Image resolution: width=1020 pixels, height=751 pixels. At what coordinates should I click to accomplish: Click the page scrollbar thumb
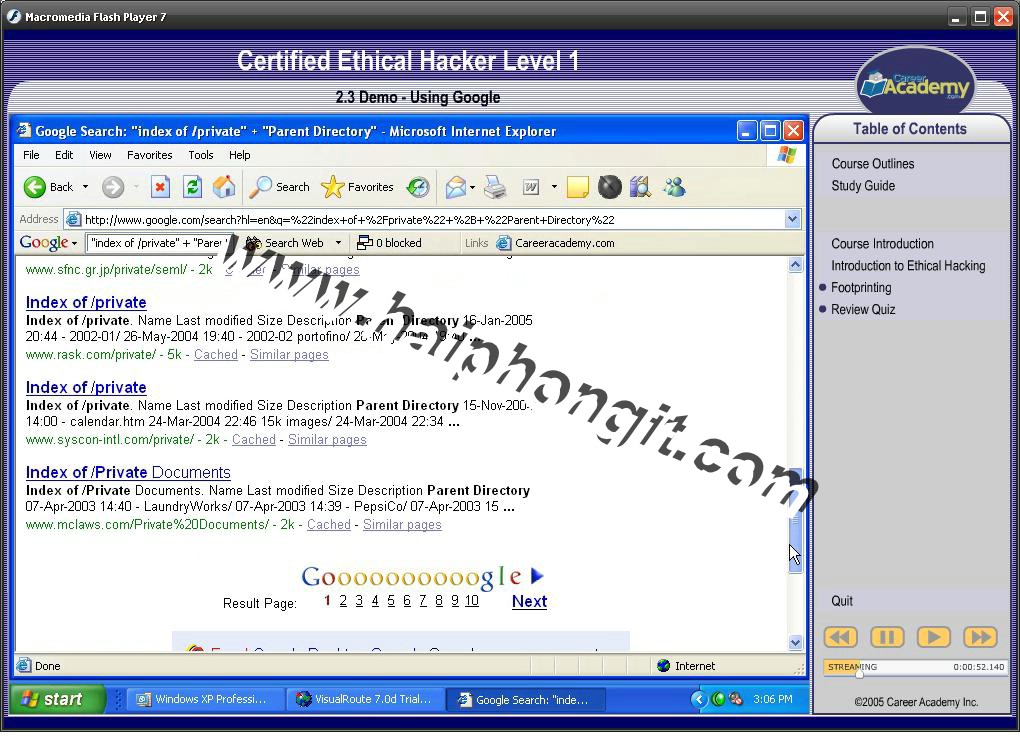pos(795,520)
